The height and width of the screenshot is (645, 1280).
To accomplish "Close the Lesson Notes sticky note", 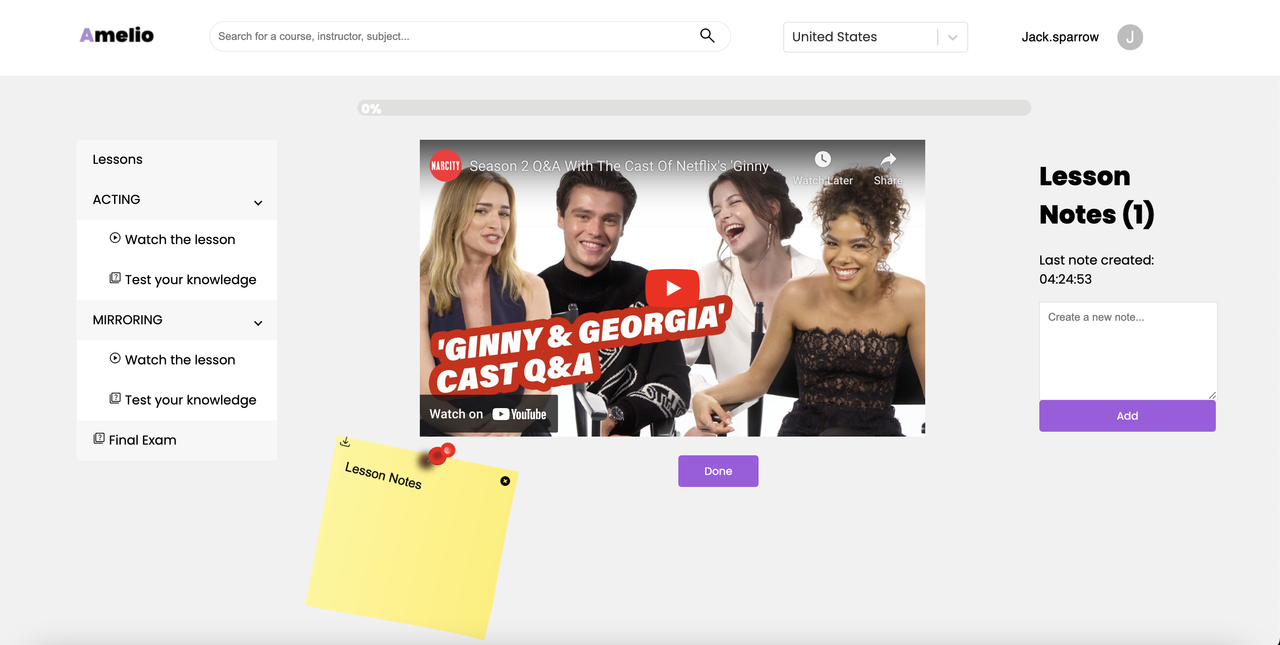I will pos(505,481).
